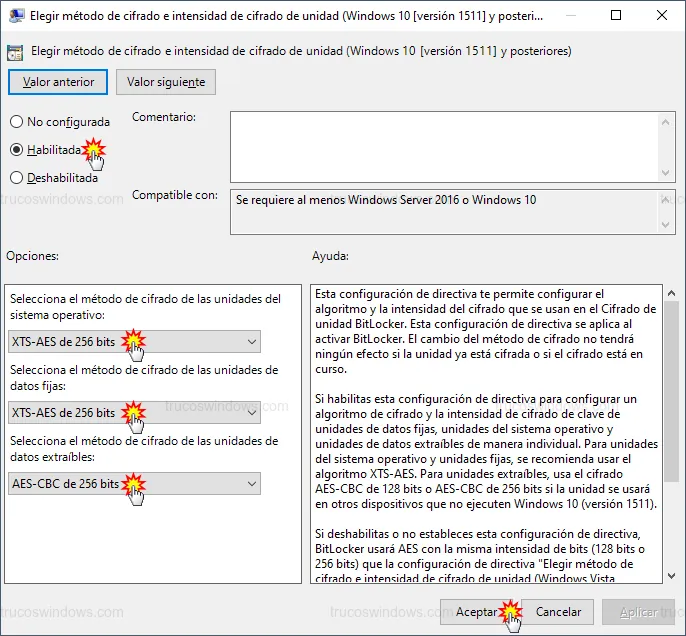This screenshot has width=686, height=636.
Task: Click the down arrow in the Compatible con box
Action: (666, 225)
